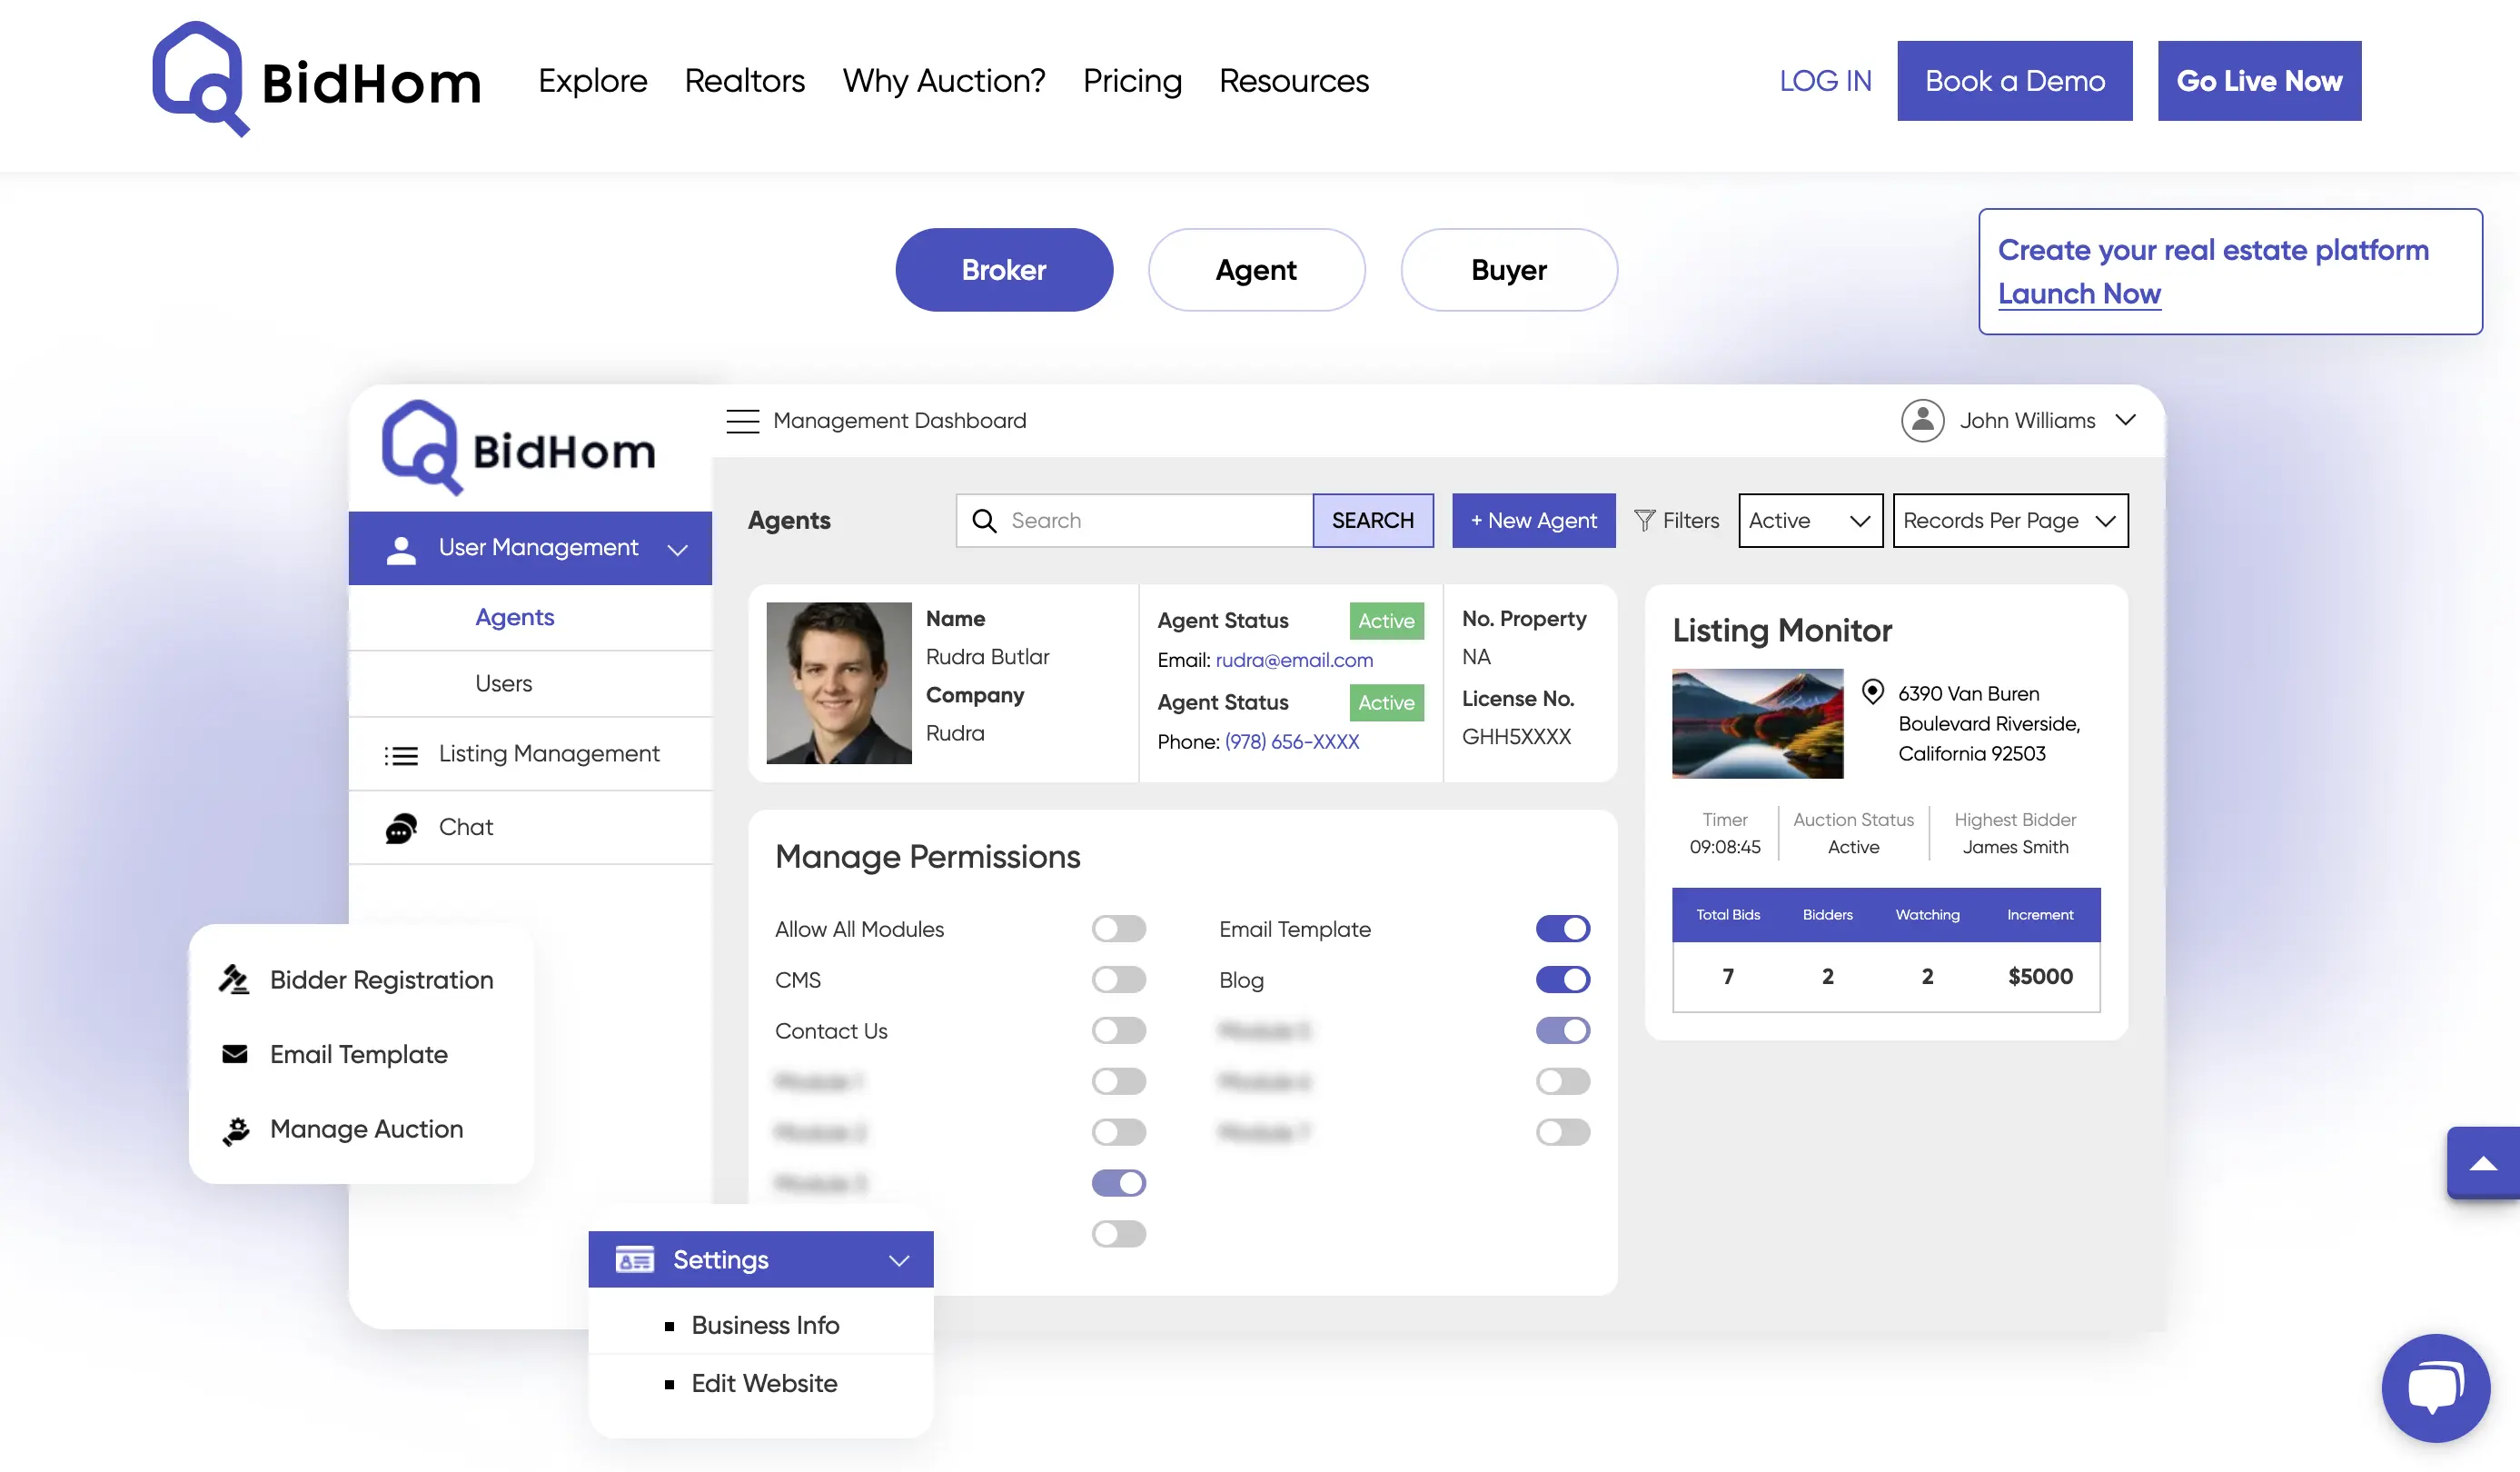
Task: Click the Email Template envelope icon
Action: (234, 1054)
